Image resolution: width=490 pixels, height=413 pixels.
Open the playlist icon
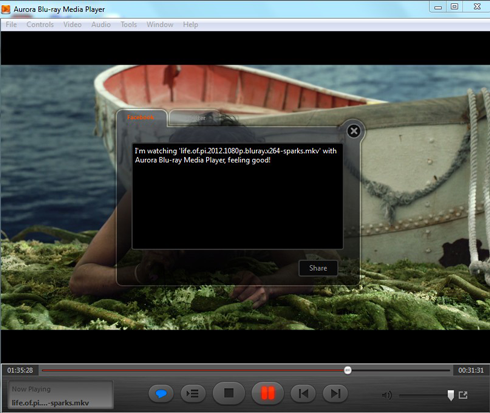pos(193,394)
